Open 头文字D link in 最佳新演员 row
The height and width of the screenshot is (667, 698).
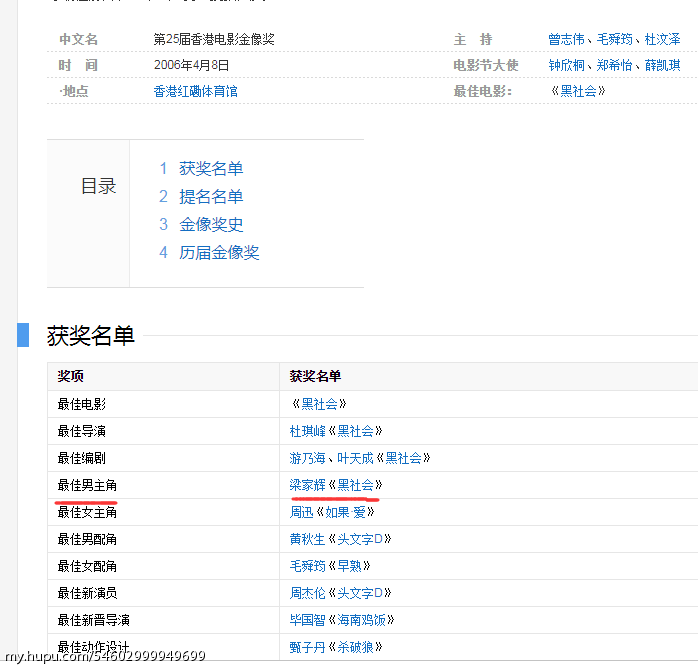360,593
